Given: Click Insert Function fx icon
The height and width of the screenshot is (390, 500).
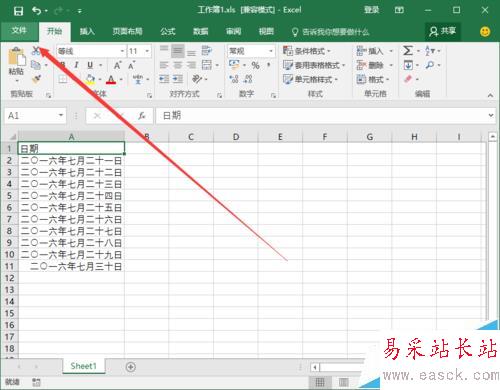Looking at the screenshot, I should (x=142, y=116).
